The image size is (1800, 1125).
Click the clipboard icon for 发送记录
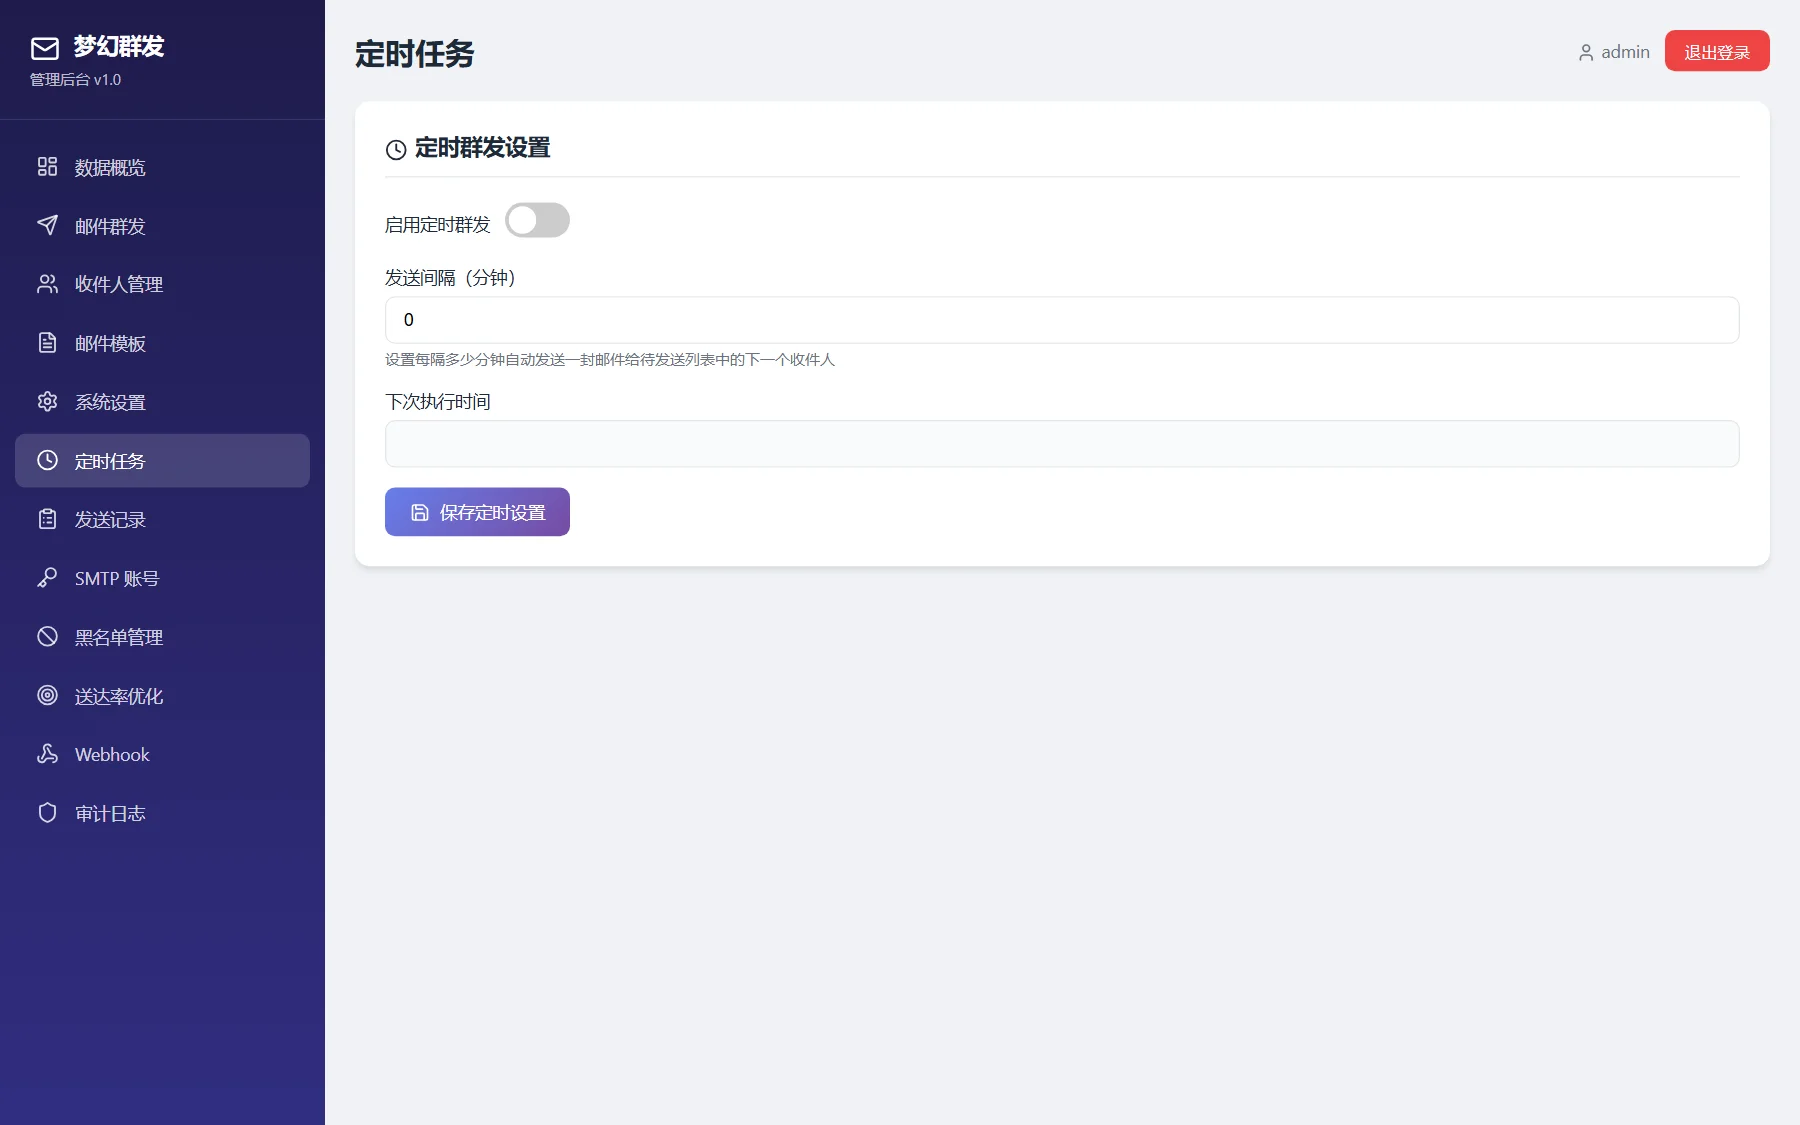(47, 519)
